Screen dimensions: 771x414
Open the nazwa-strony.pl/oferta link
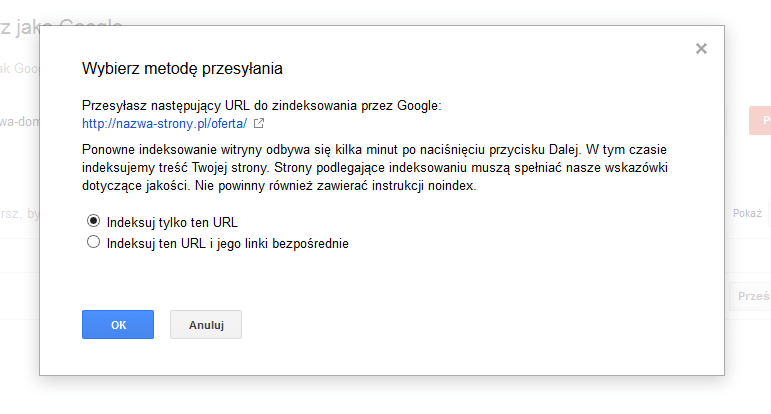click(x=164, y=123)
